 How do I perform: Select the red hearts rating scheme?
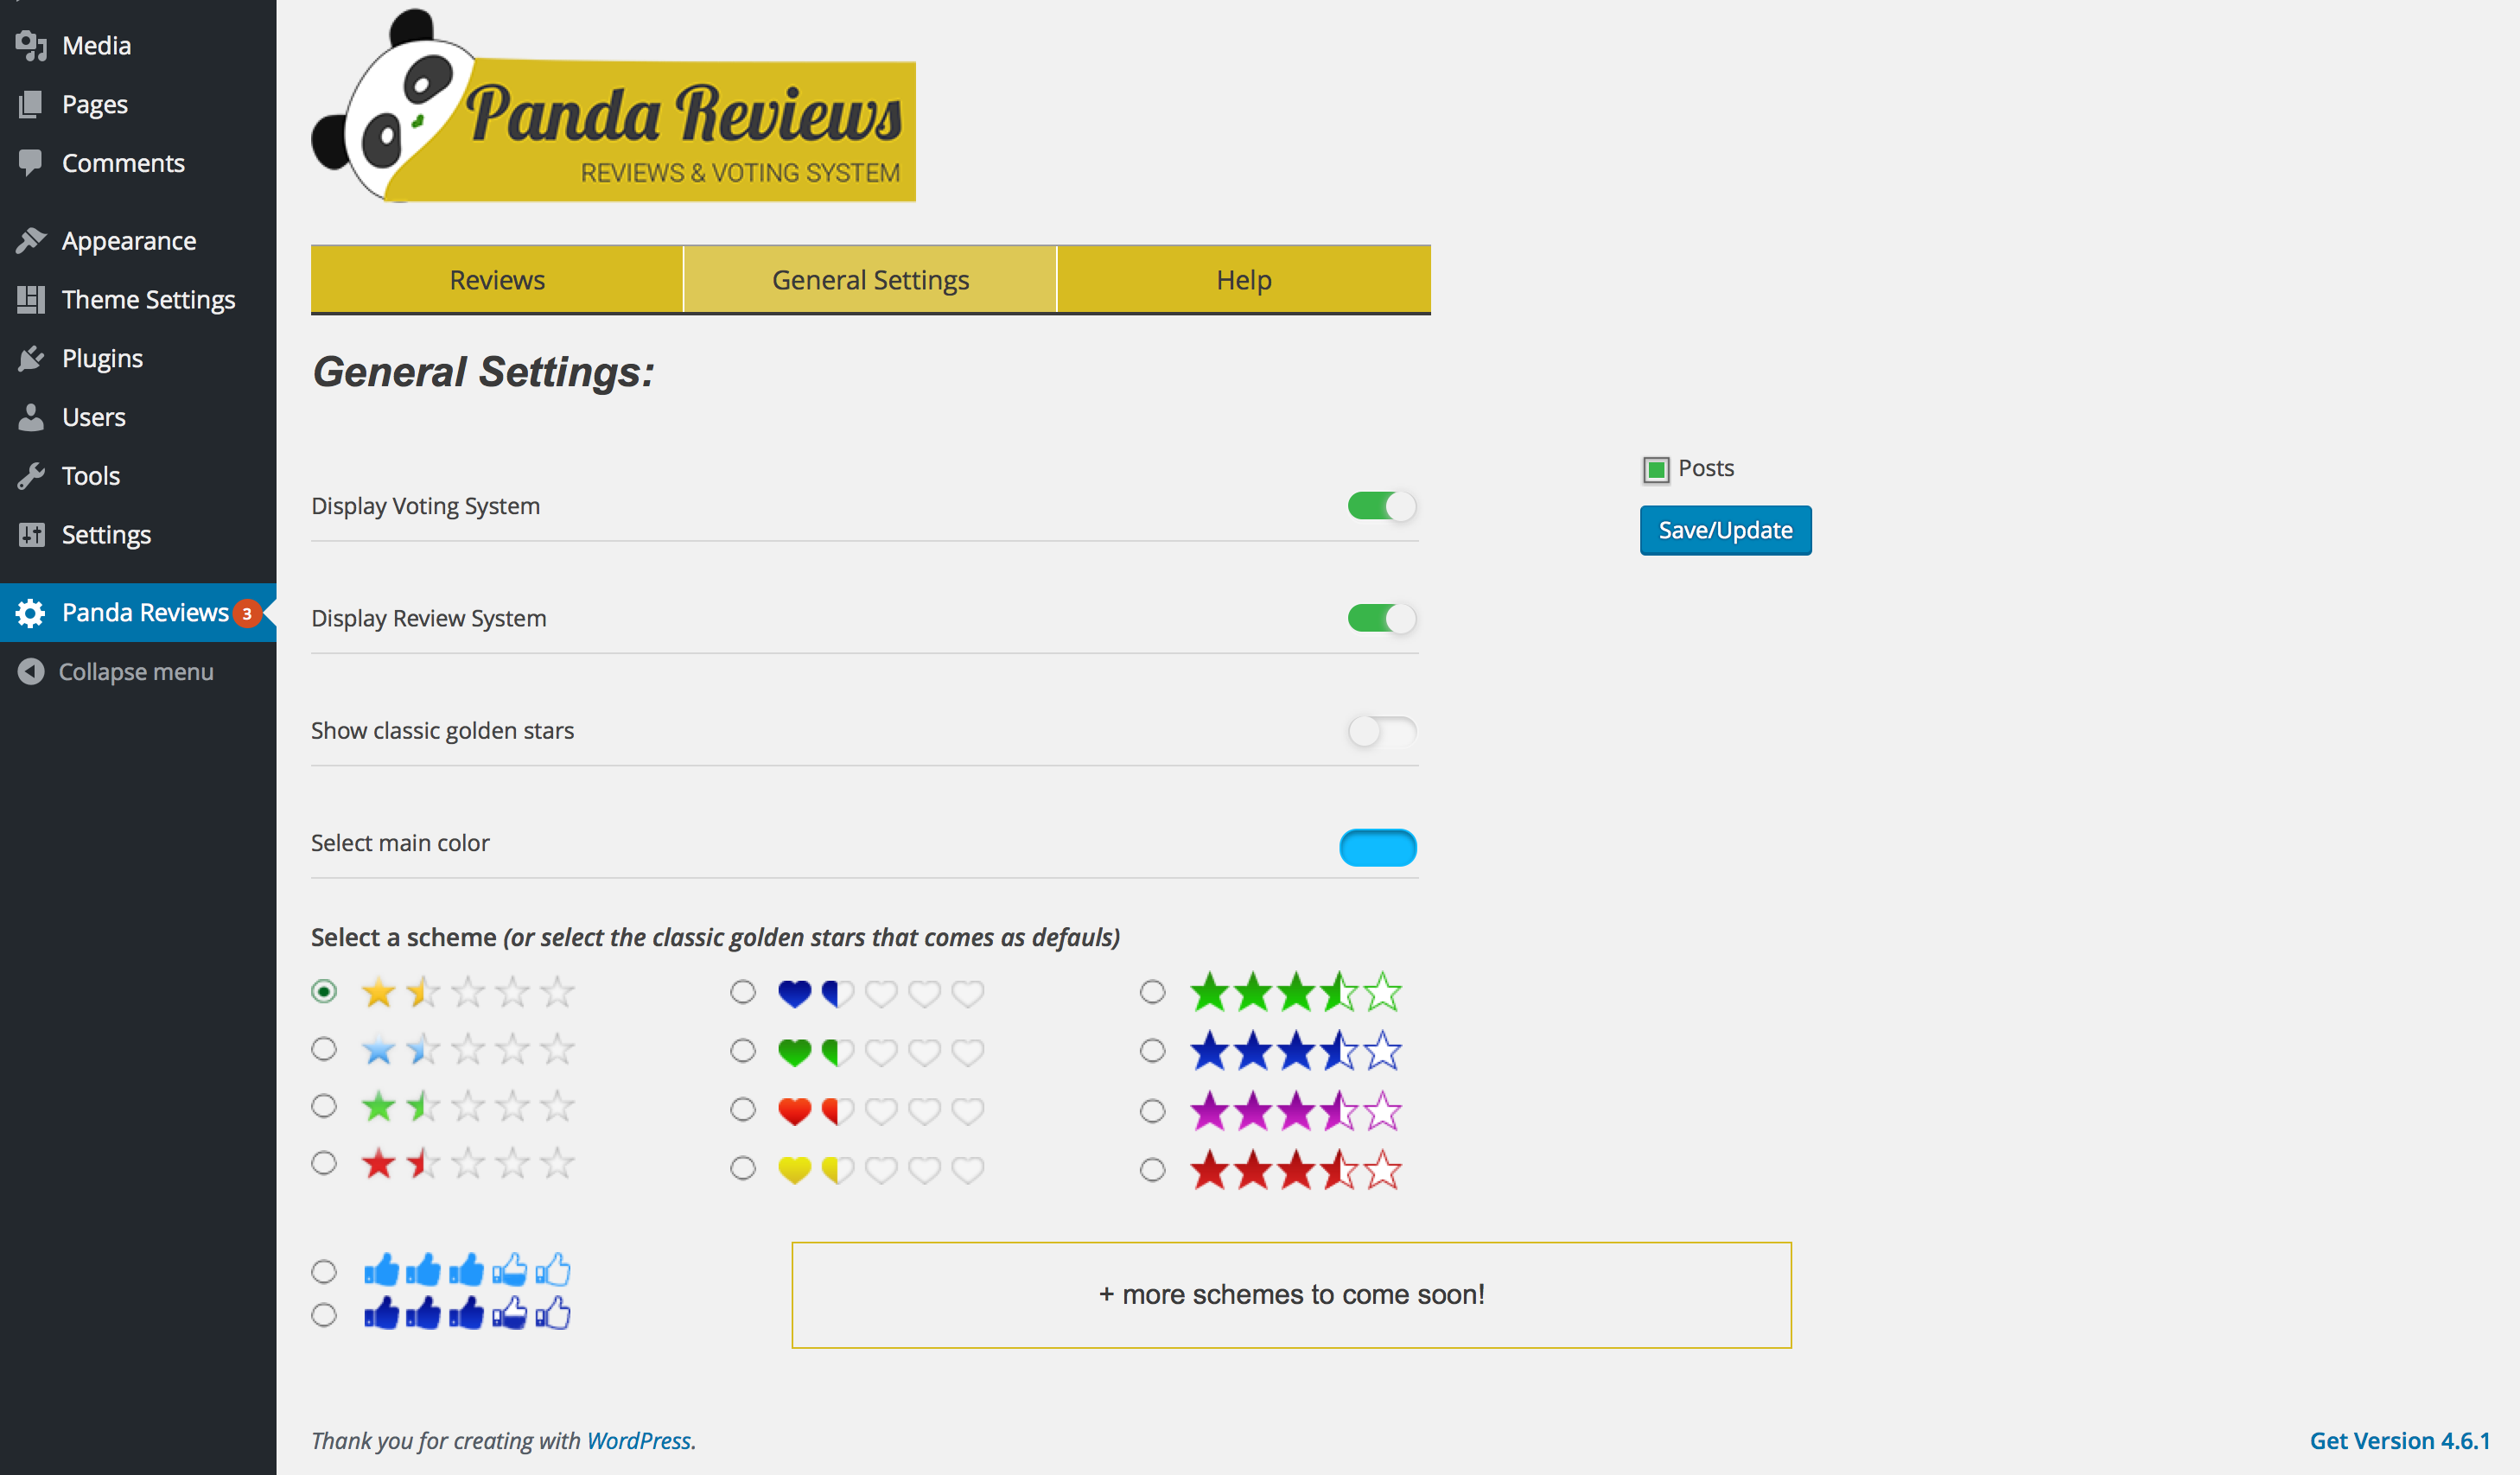click(x=742, y=1109)
